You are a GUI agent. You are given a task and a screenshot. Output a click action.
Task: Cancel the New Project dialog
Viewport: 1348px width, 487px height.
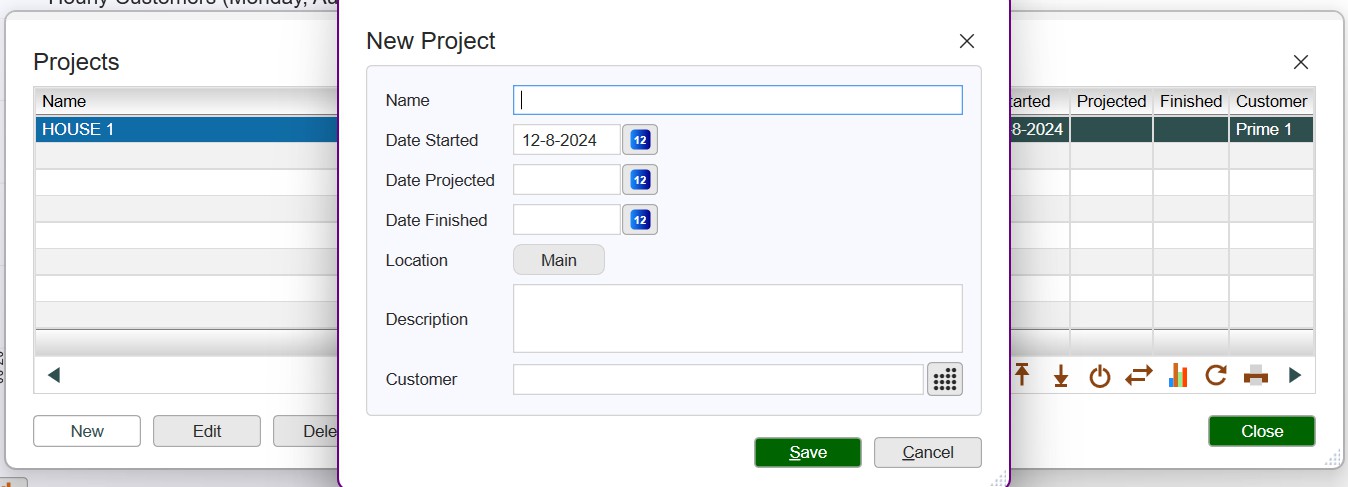point(927,452)
